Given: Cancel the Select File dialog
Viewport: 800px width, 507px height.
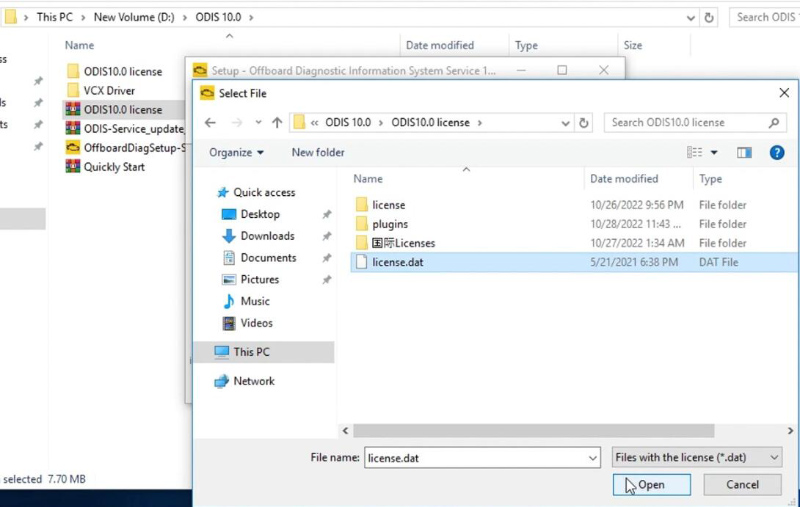Looking at the screenshot, I should pos(742,485).
